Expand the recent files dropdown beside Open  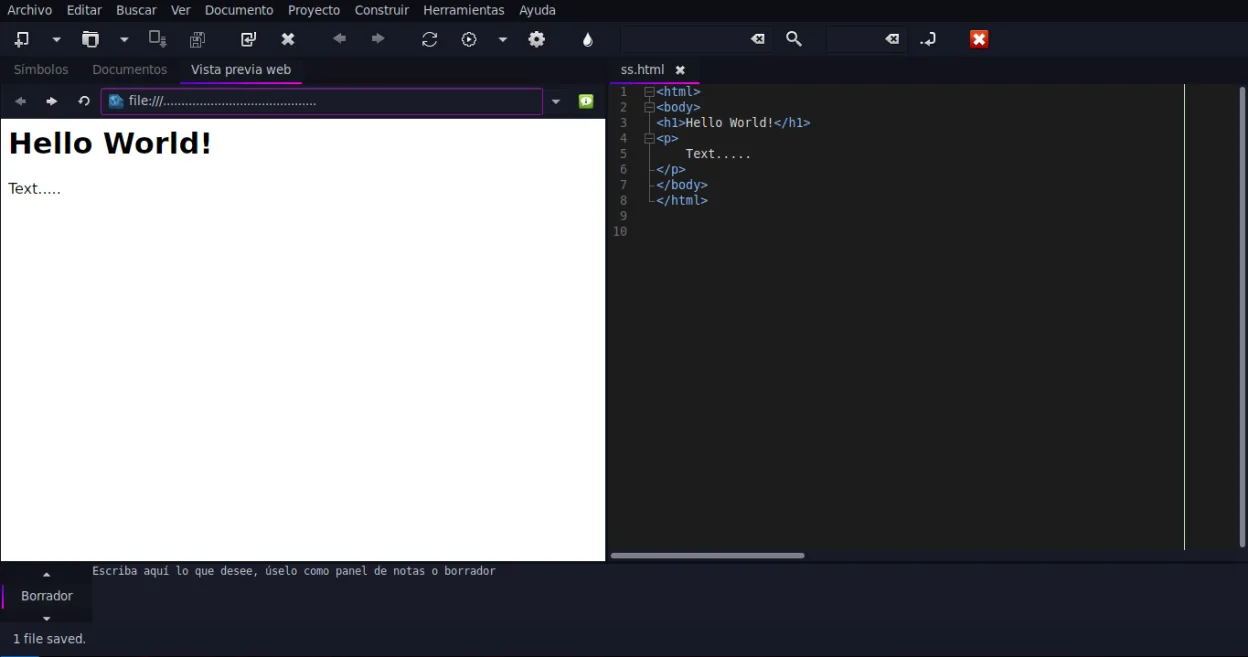click(x=124, y=40)
